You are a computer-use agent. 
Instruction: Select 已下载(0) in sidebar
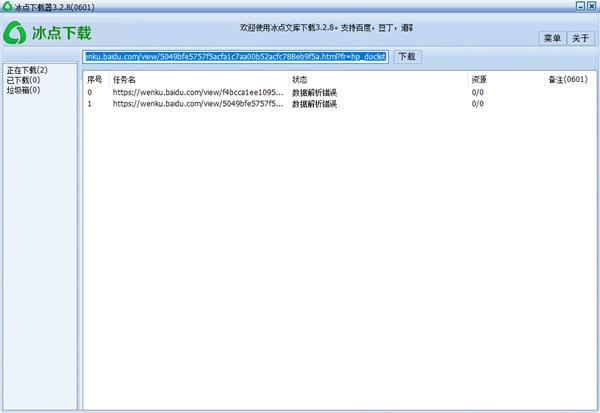point(23,80)
